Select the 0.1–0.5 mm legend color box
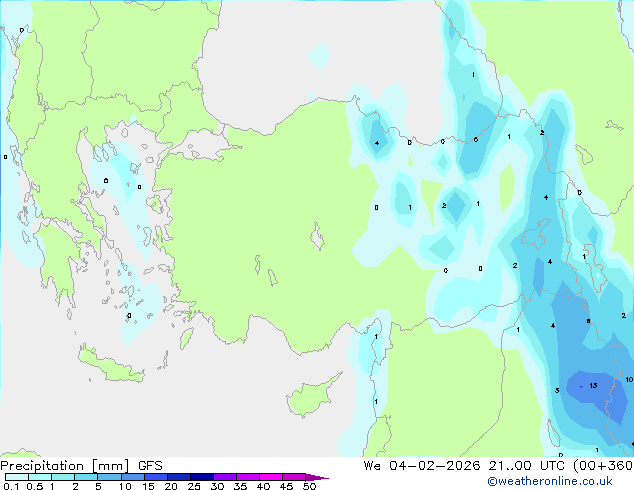This screenshot has width=634, height=490. (x=17, y=477)
